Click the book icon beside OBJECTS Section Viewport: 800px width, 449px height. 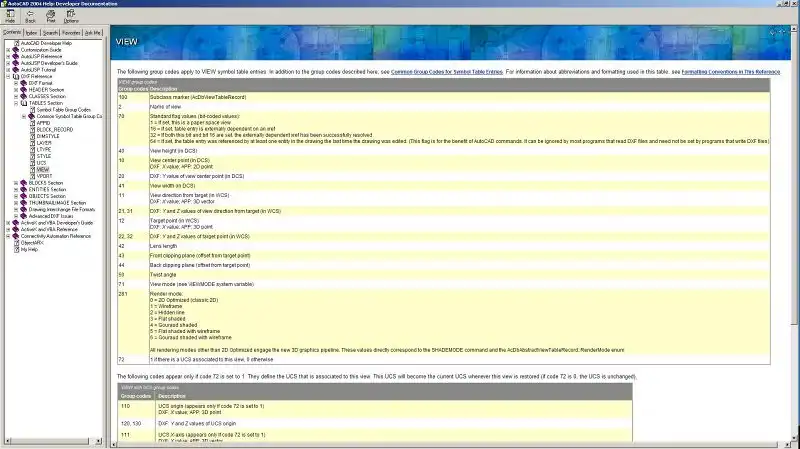[x=23, y=196]
